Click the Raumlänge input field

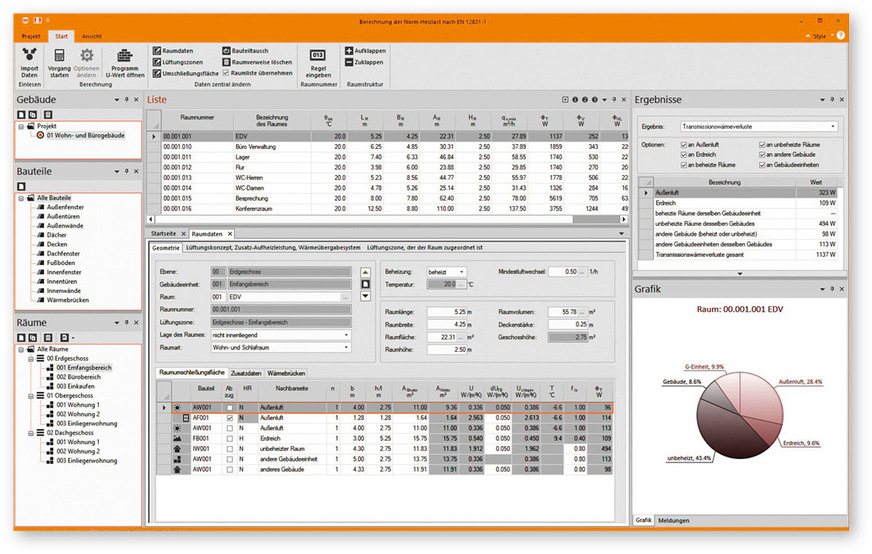(446, 312)
